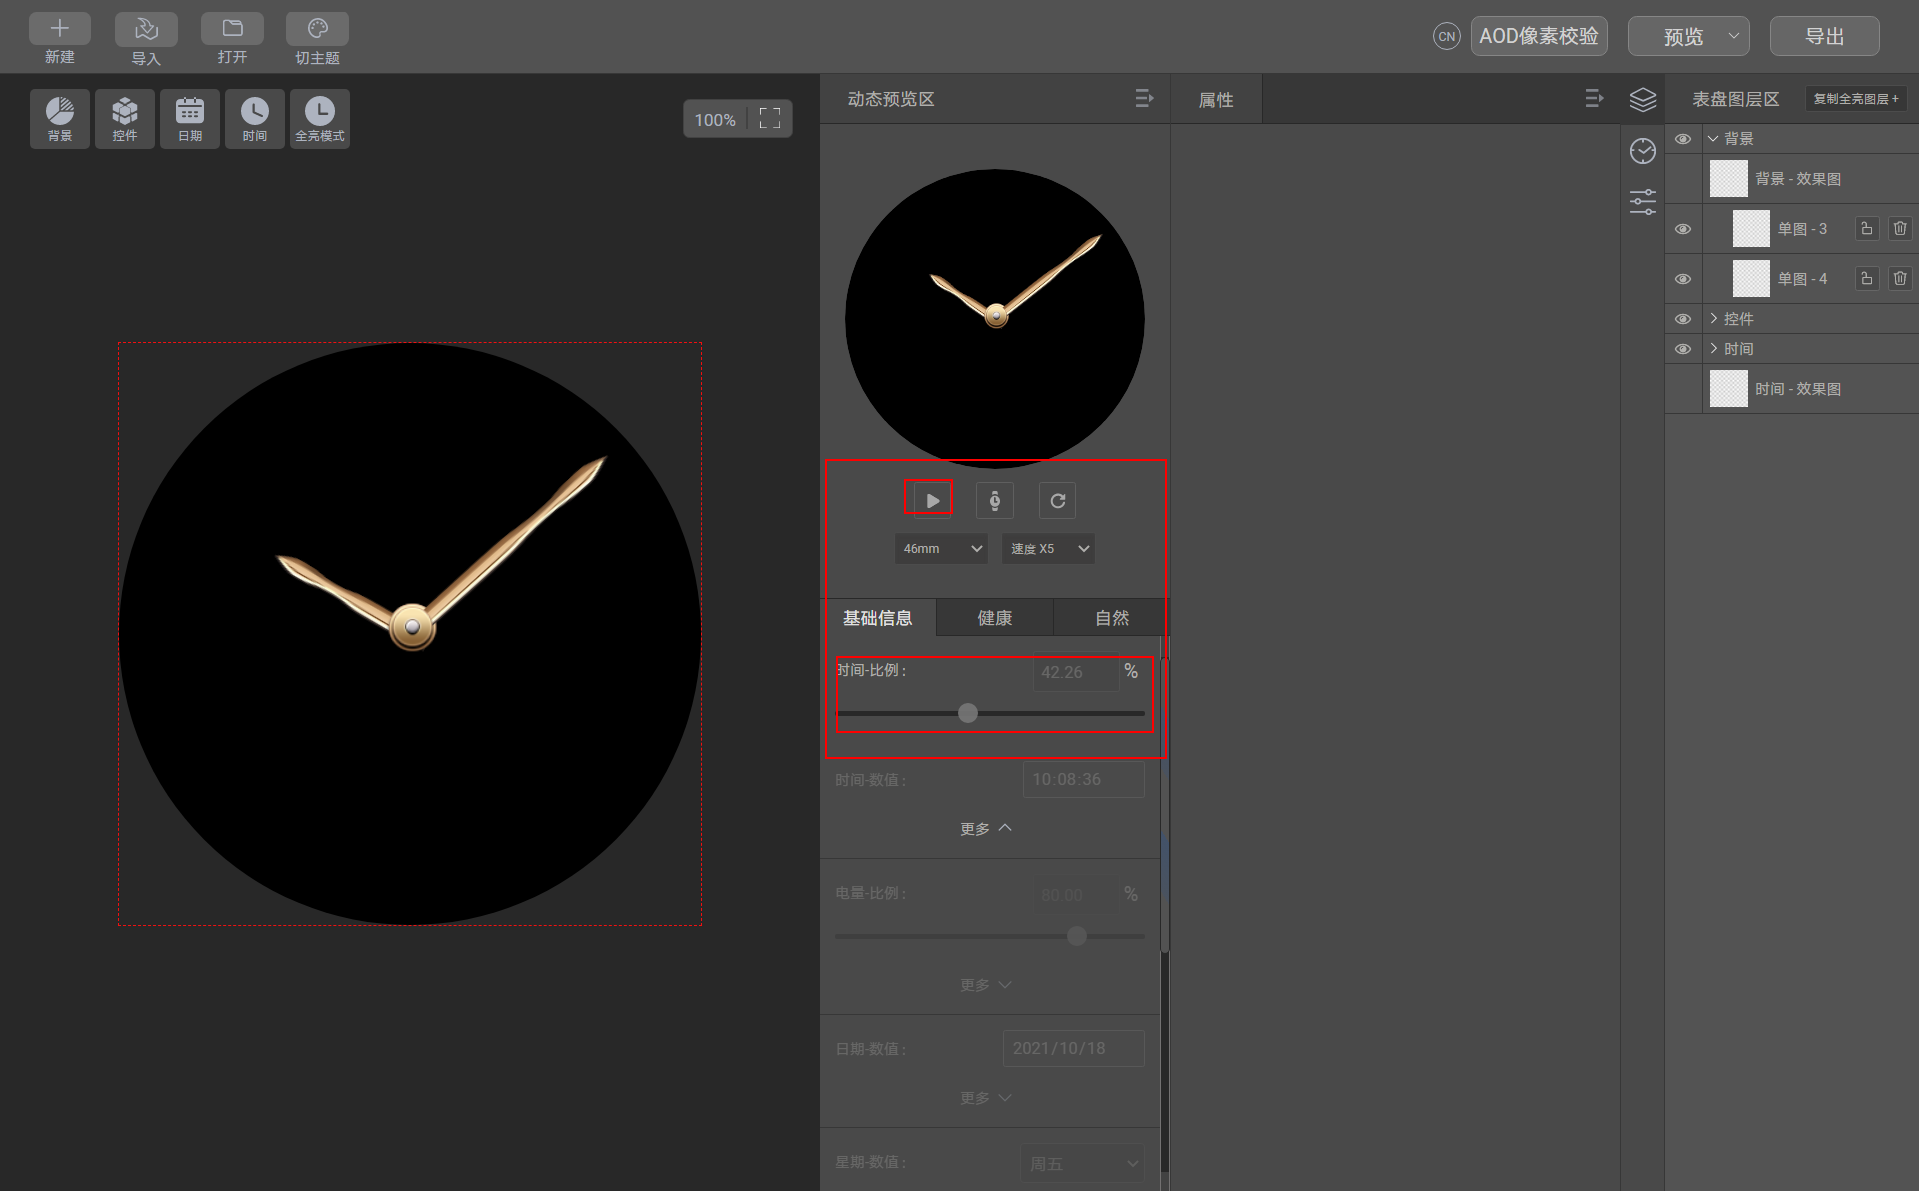Open the 46mm size dropdown
This screenshot has height=1191, width=1919.
pyautogui.click(x=941, y=548)
